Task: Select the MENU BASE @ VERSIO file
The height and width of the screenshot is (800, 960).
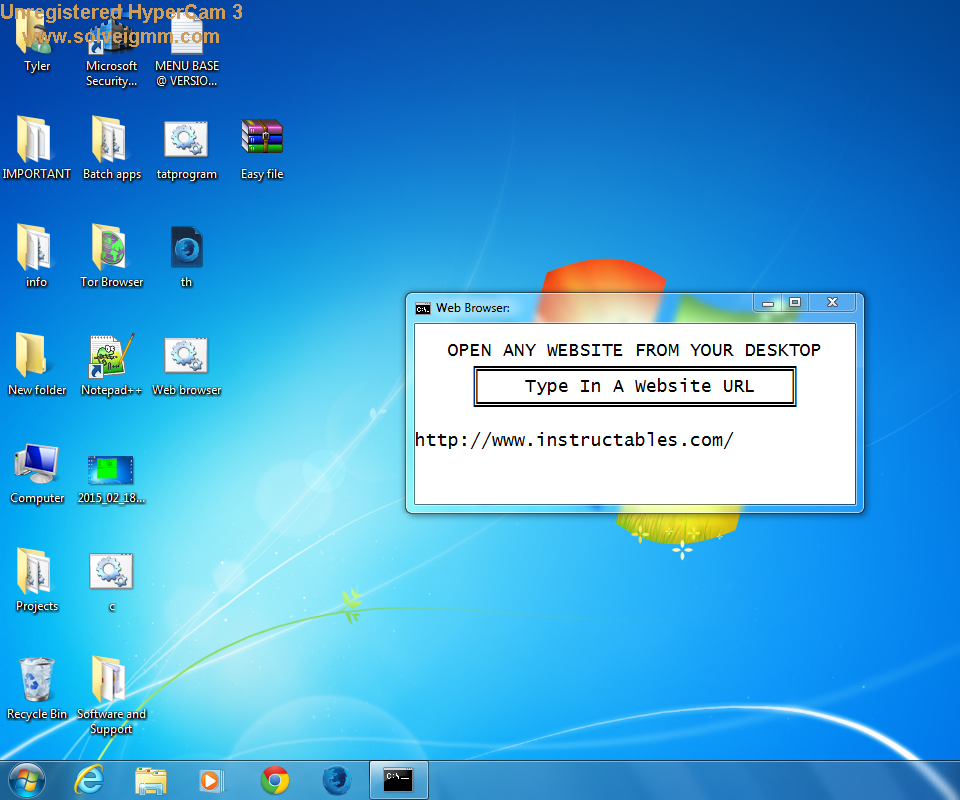Action: [x=187, y=48]
